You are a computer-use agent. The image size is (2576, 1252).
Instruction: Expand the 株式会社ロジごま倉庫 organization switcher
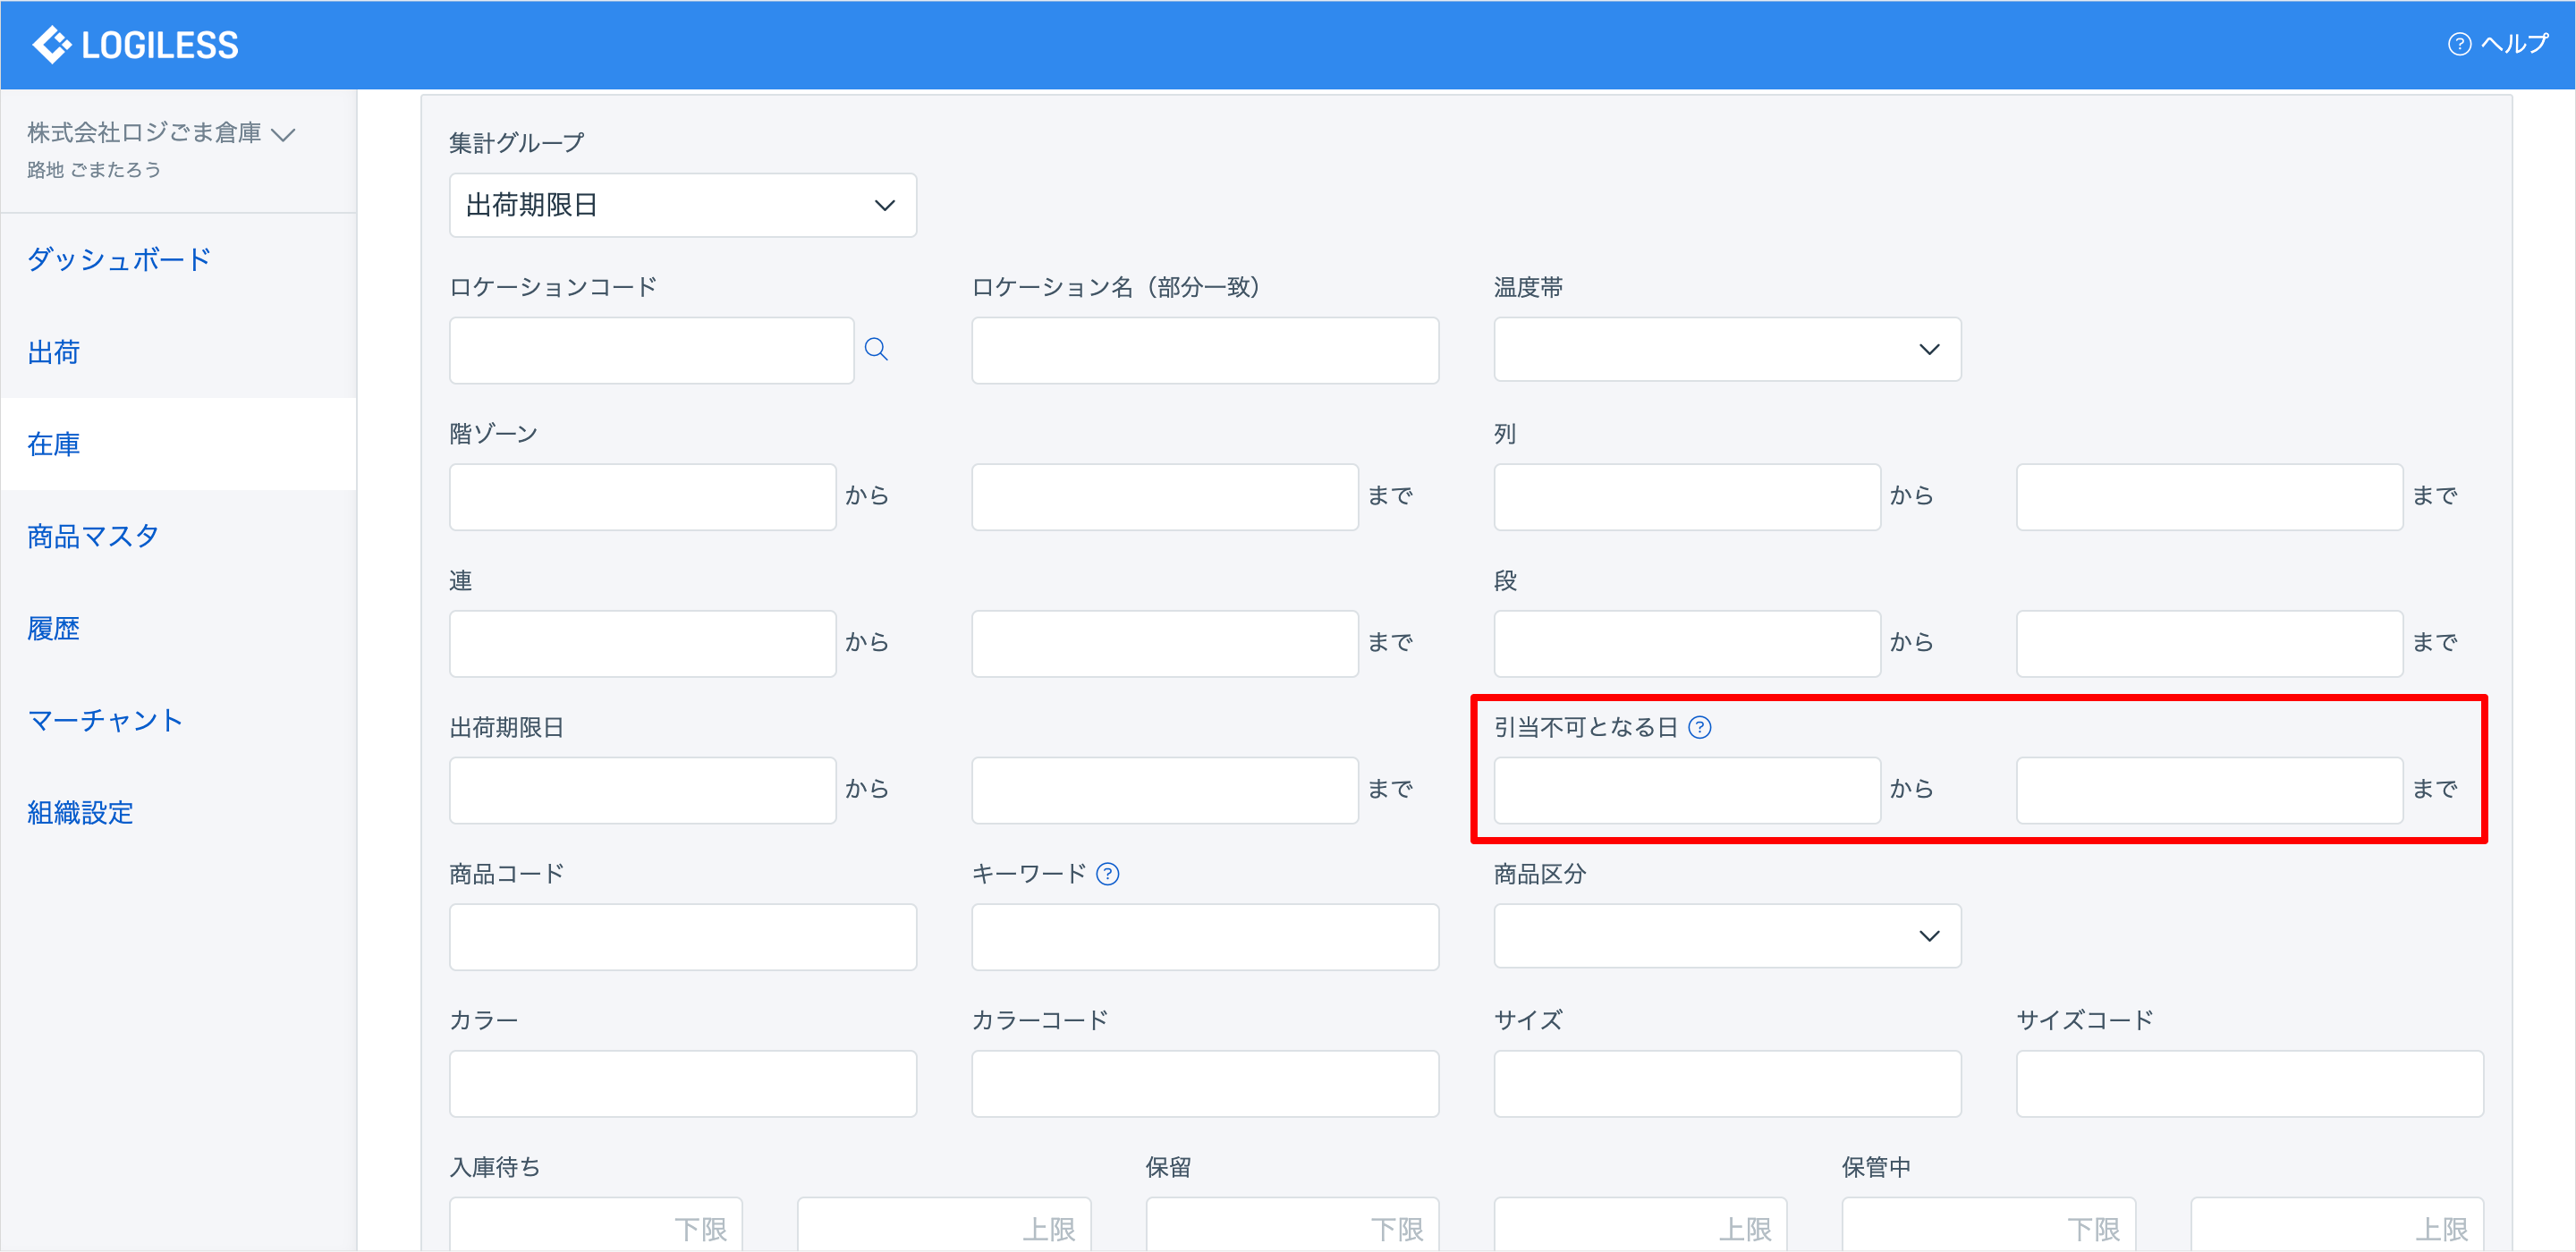coord(161,133)
